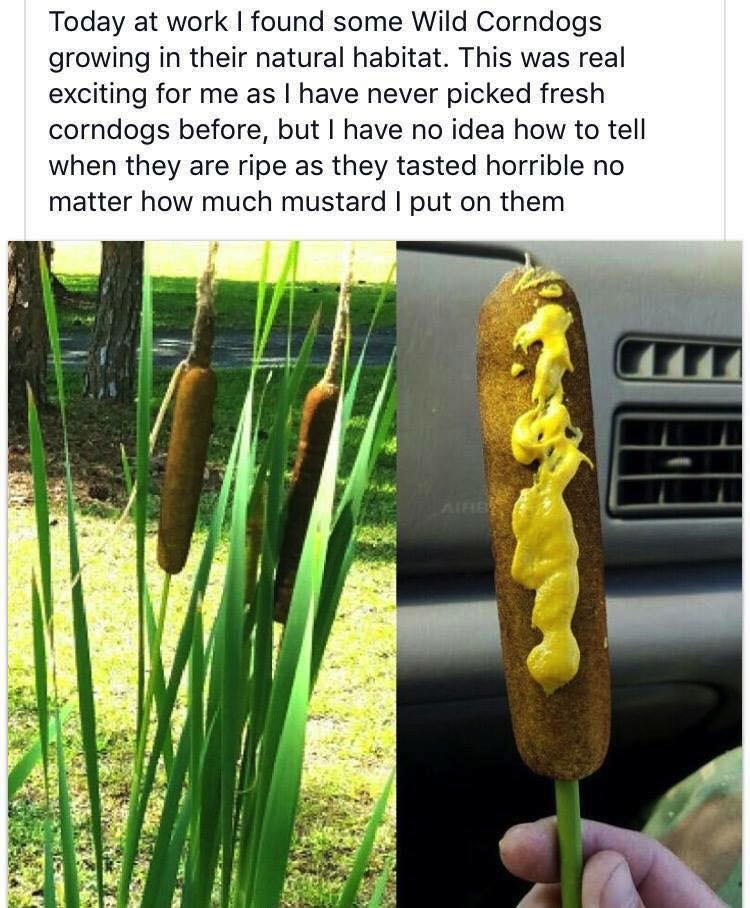Click the yellow mustard on the cattail
The width and height of the screenshot is (750, 908).
tap(548, 488)
